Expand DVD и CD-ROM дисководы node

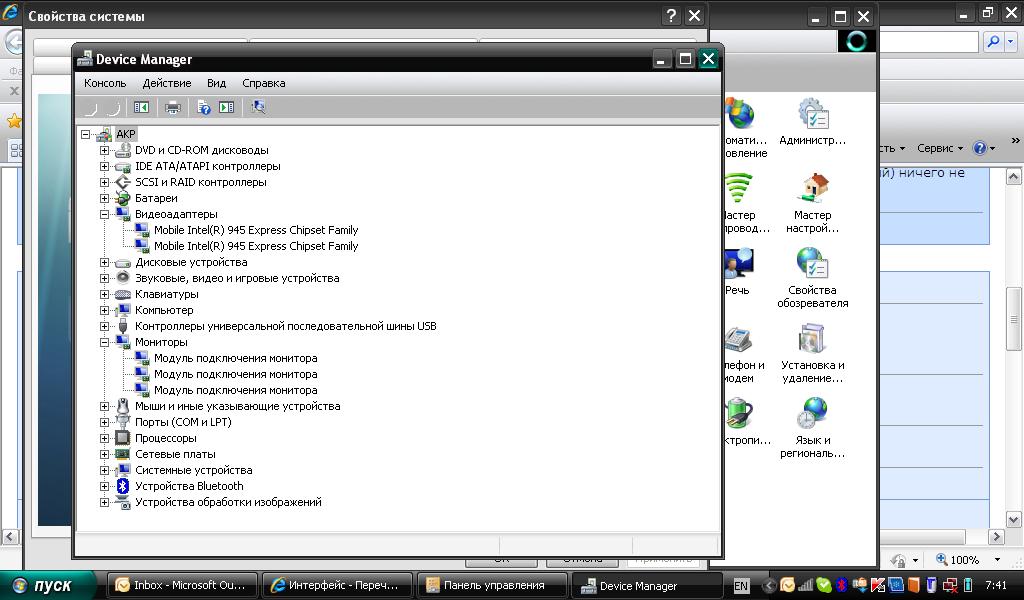click(104, 150)
